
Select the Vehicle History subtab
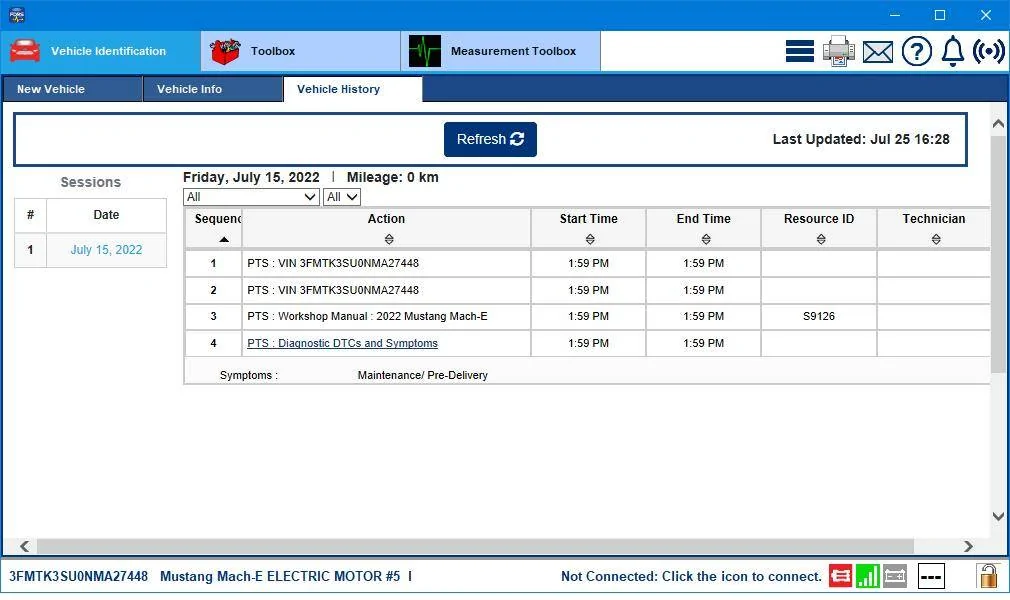pos(352,89)
